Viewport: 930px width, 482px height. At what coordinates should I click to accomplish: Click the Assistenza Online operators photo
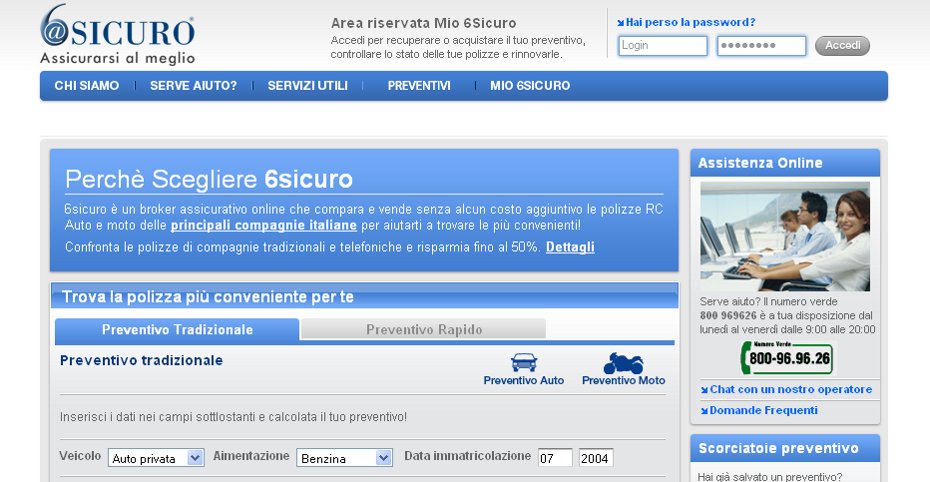pos(785,237)
